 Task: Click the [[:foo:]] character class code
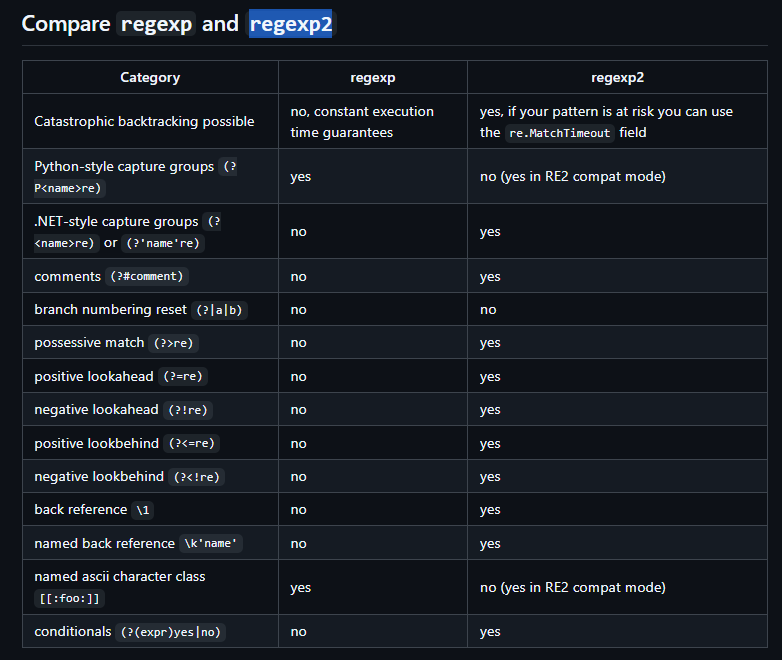click(x=69, y=598)
